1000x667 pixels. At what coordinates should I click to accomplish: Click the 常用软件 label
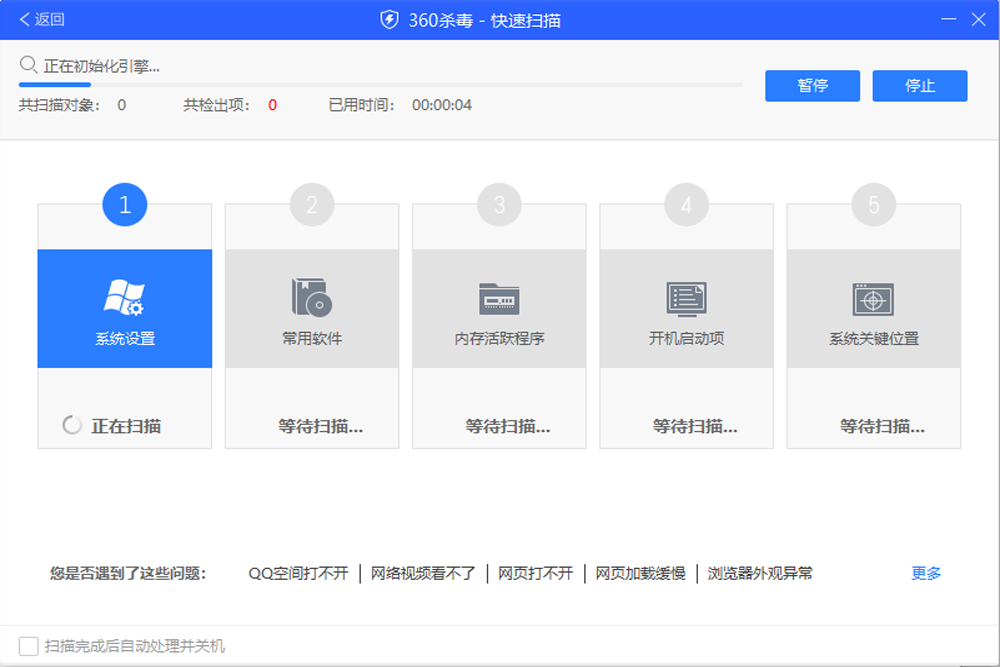[x=312, y=339]
